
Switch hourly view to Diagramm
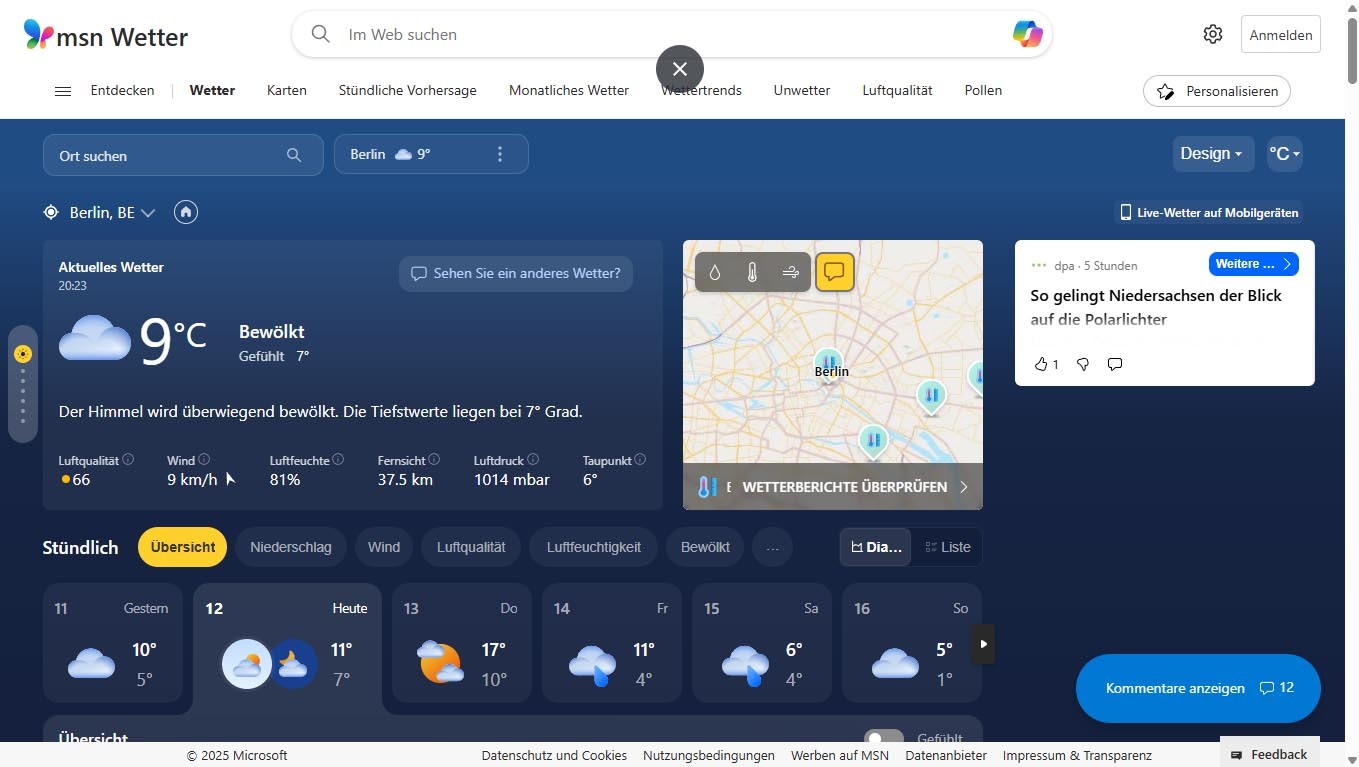coord(875,547)
